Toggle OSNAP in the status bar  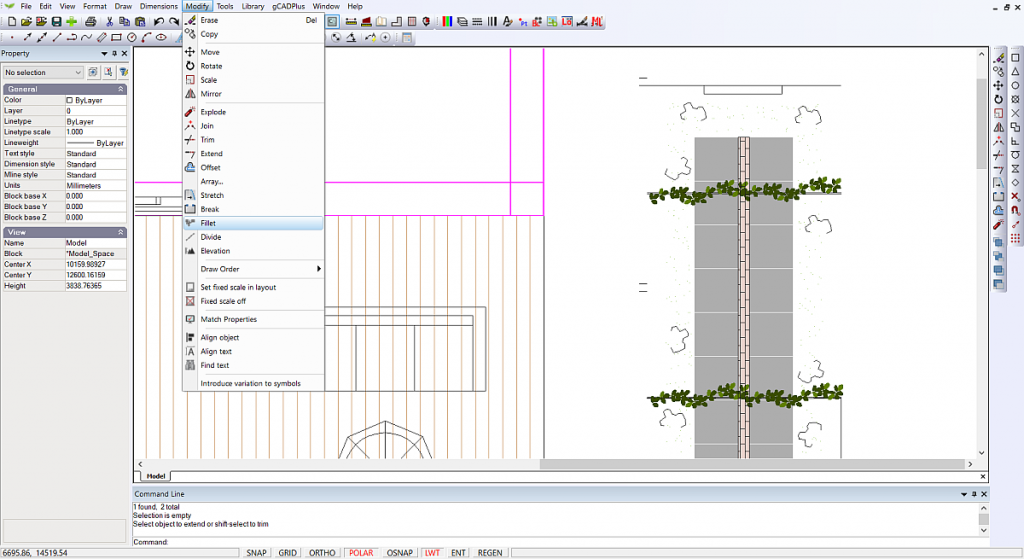point(400,552)
